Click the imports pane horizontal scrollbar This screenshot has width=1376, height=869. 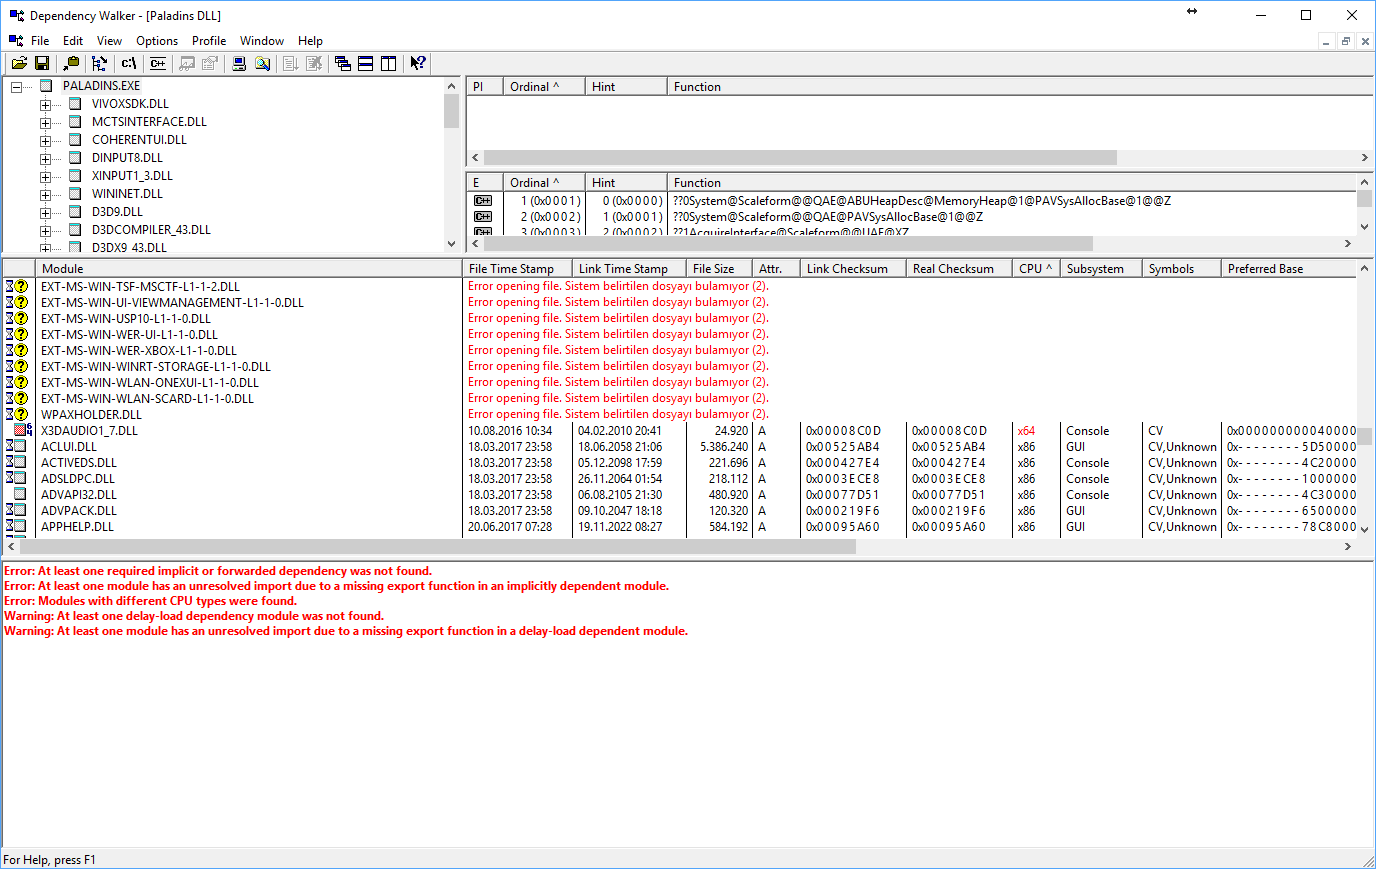point(800,157)
